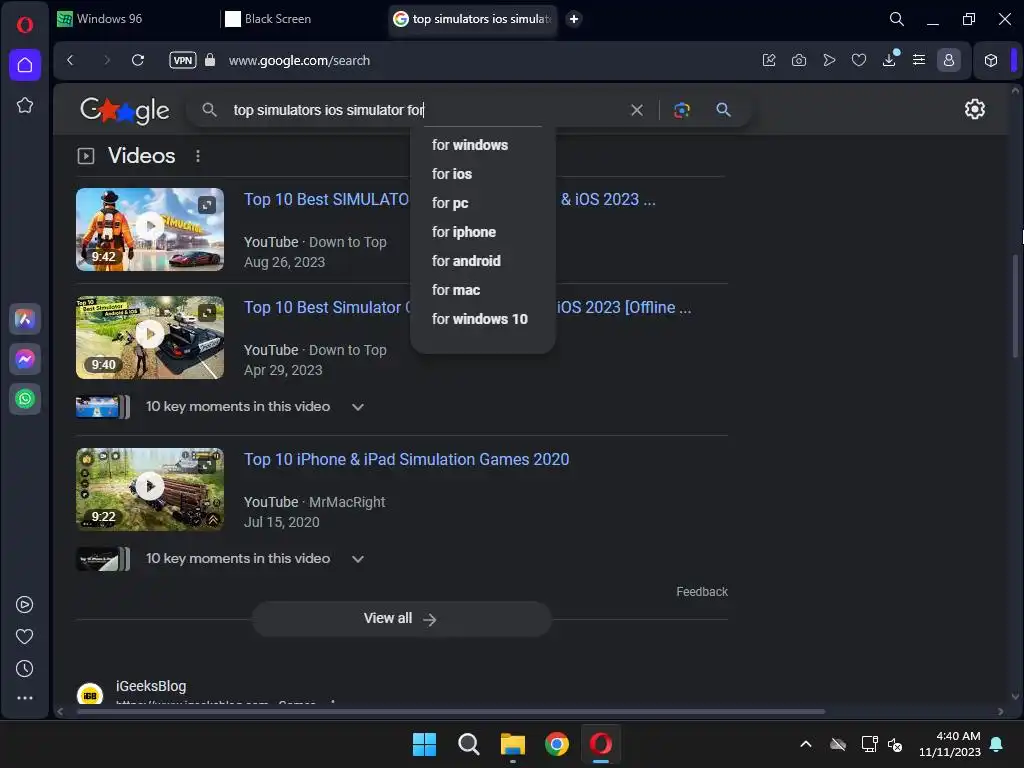Screen dimensions: 1024x768
Task: View site security lock info
Action: coord(210,60)
